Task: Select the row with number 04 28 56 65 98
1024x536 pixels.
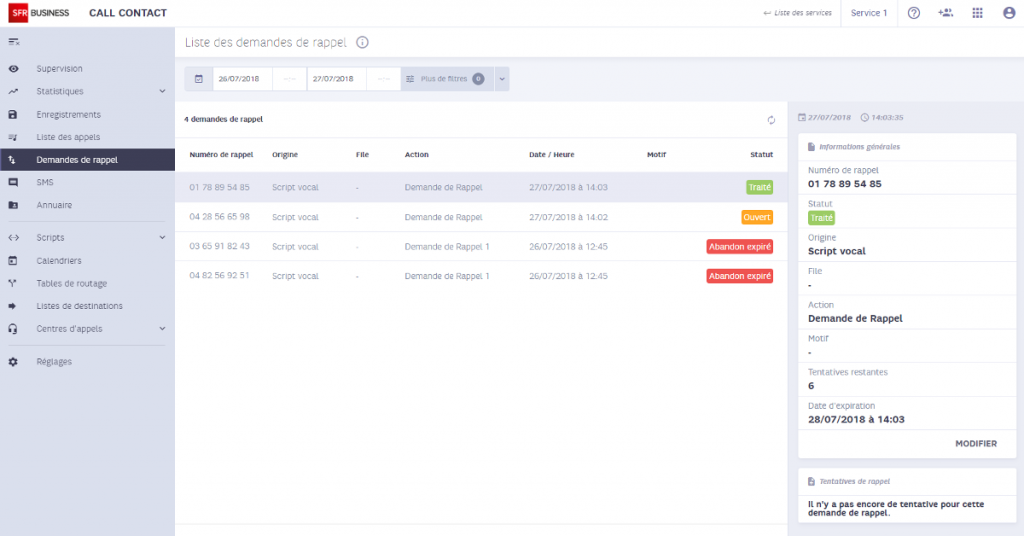Action: tap(481, 217)
